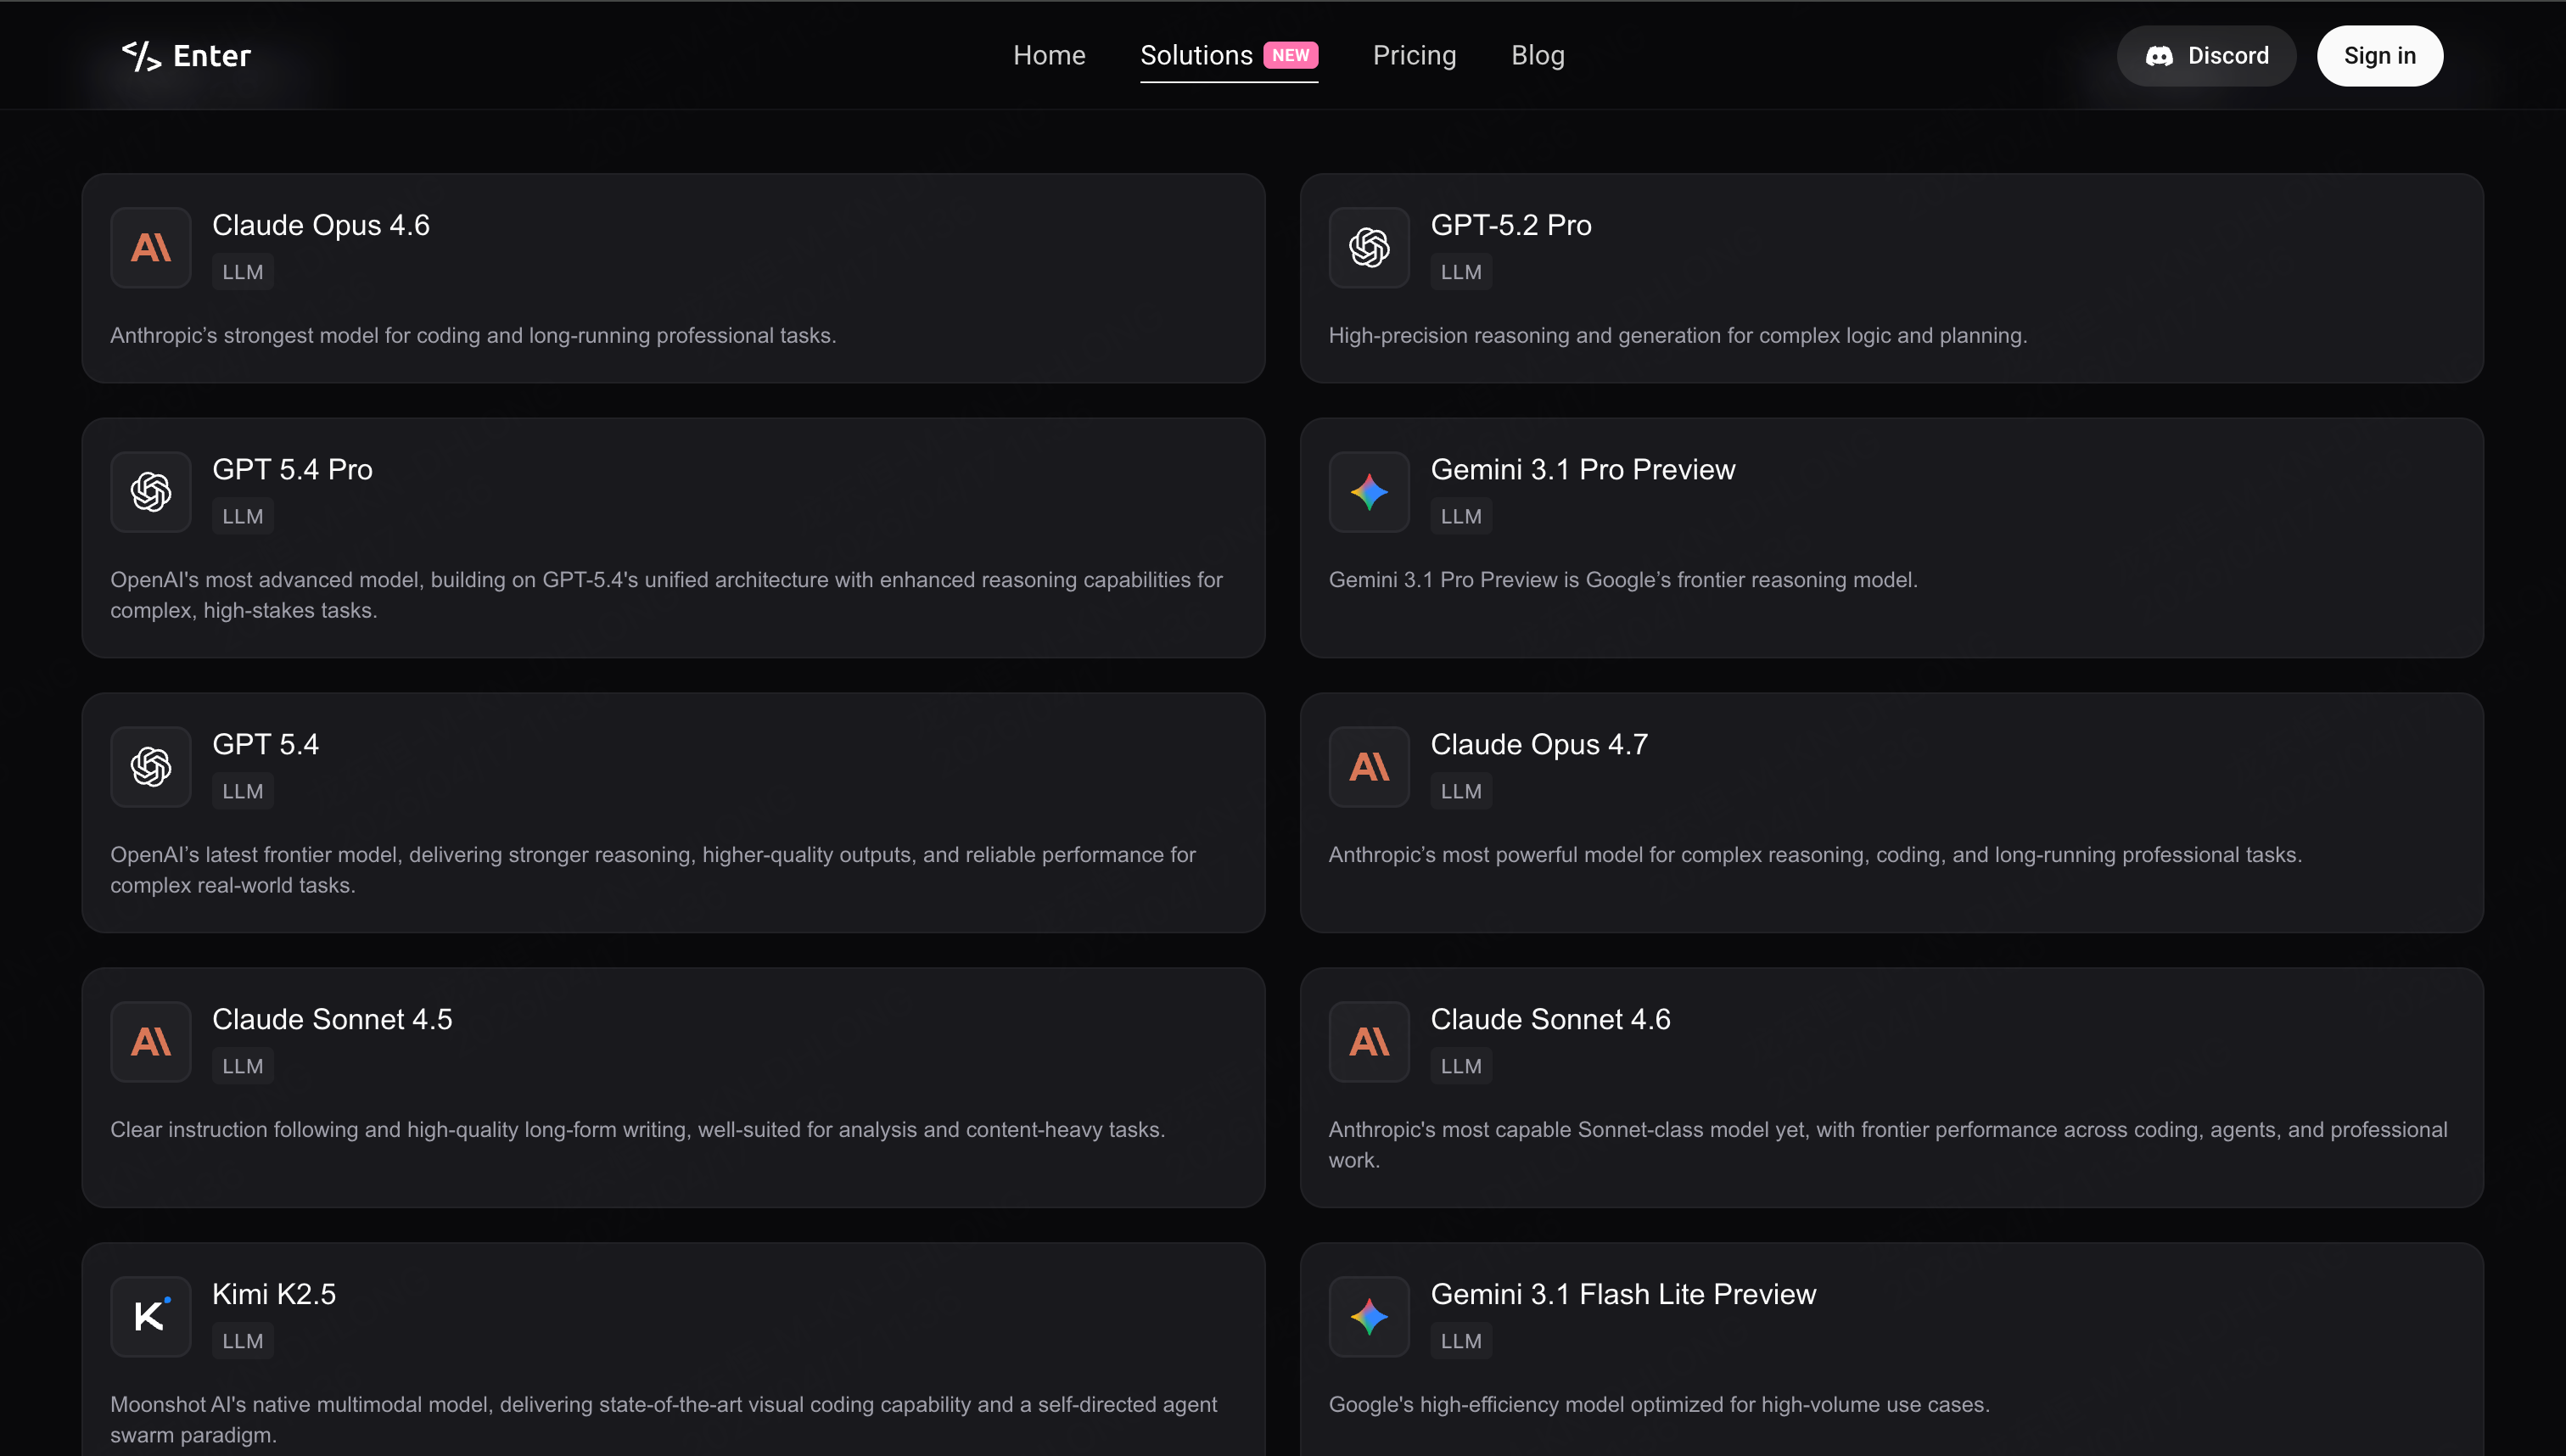Click the Gemini star icon for 3.1 Pro Preview

(1369, 491)
